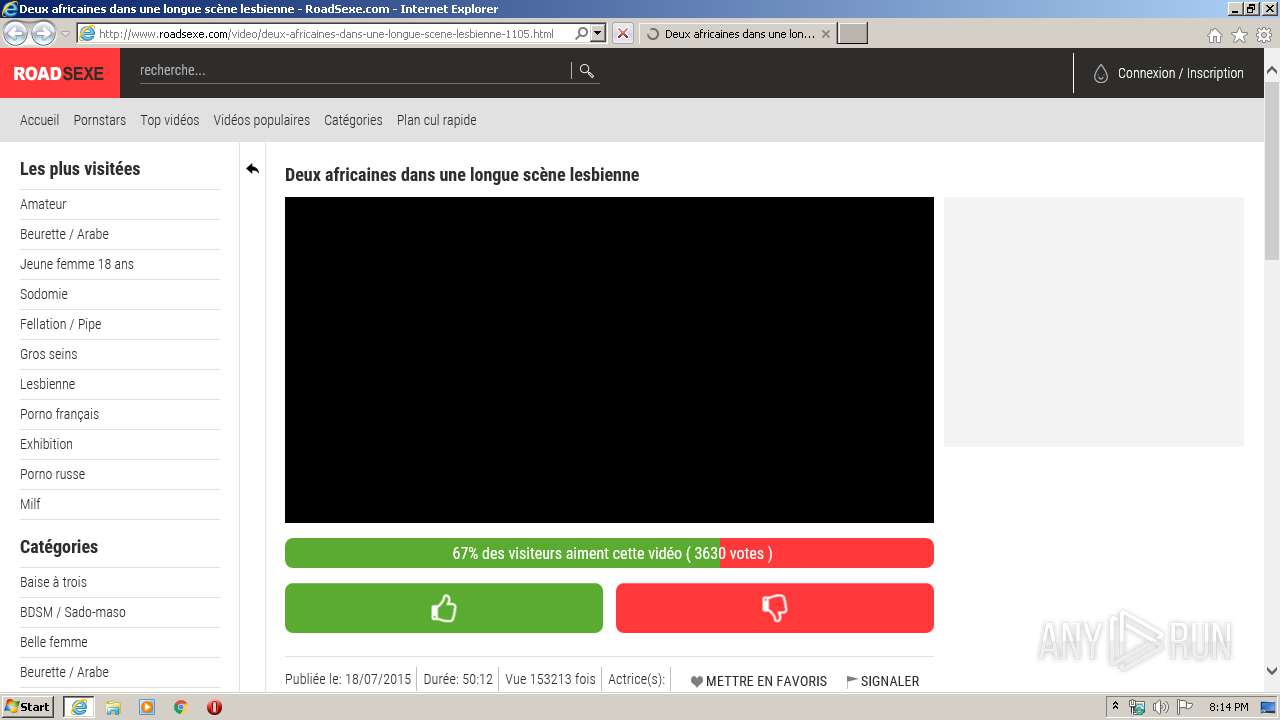Open the red Opera taskbar icon
Screen dimensions: 1280x720
[x=214, y=707]
